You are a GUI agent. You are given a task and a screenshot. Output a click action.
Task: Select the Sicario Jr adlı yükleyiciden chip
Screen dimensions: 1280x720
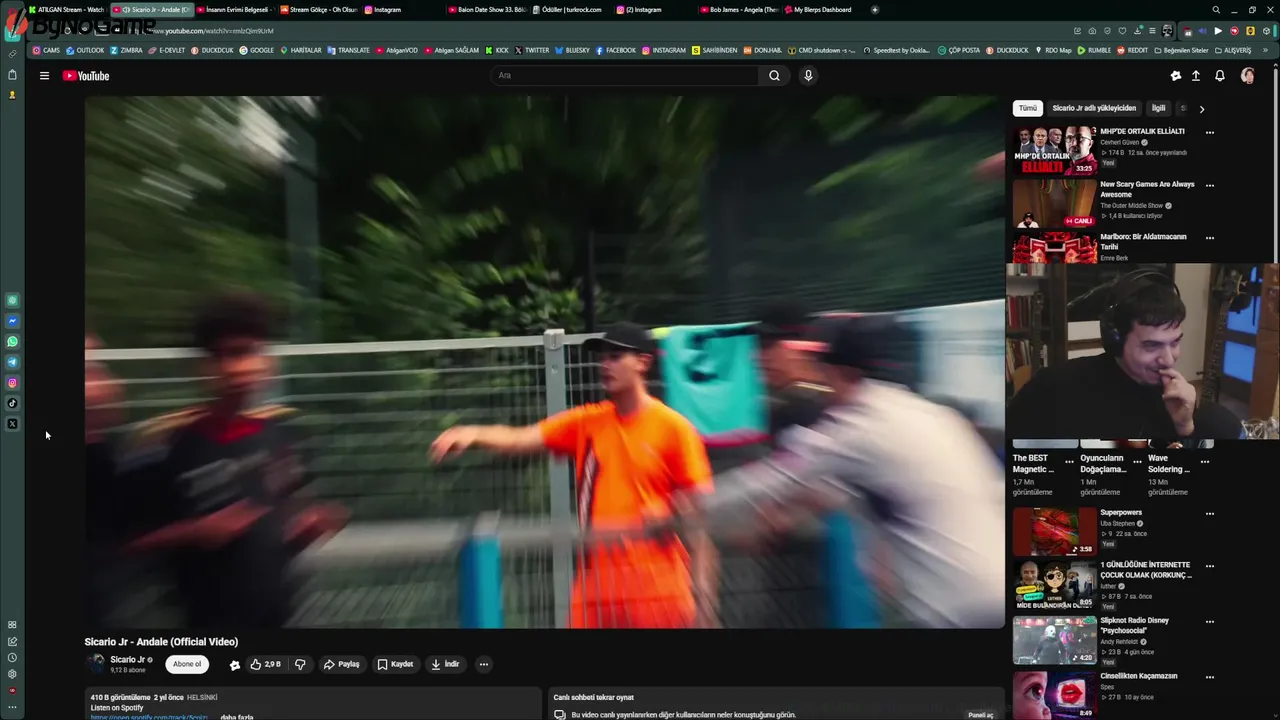(x=1094, y=108)
